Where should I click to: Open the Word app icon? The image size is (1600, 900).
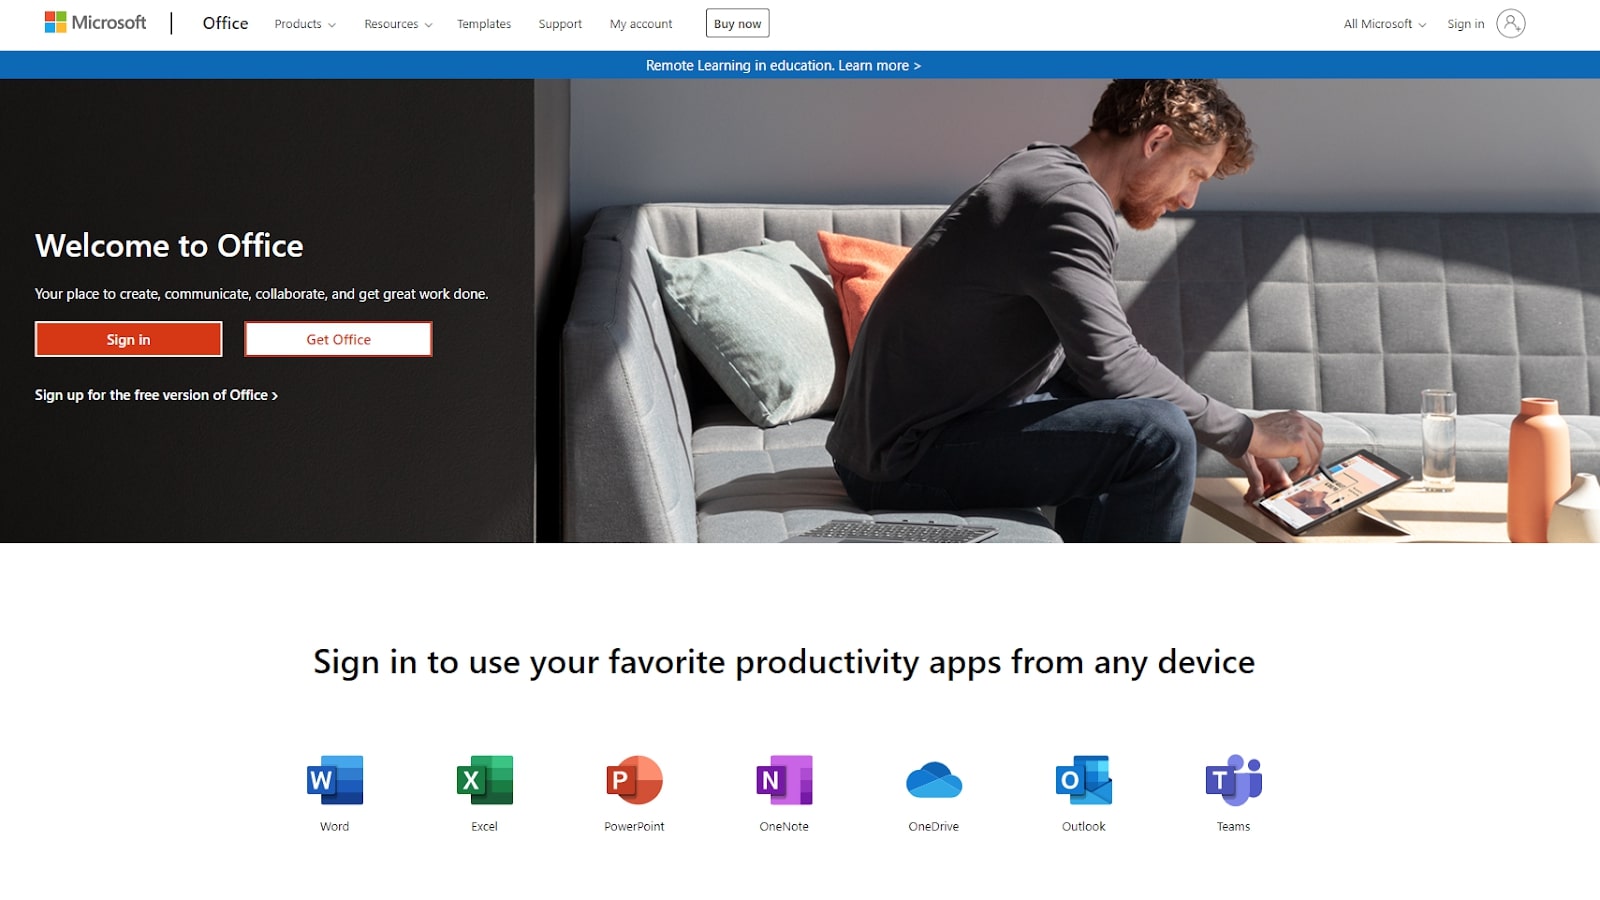335,780
